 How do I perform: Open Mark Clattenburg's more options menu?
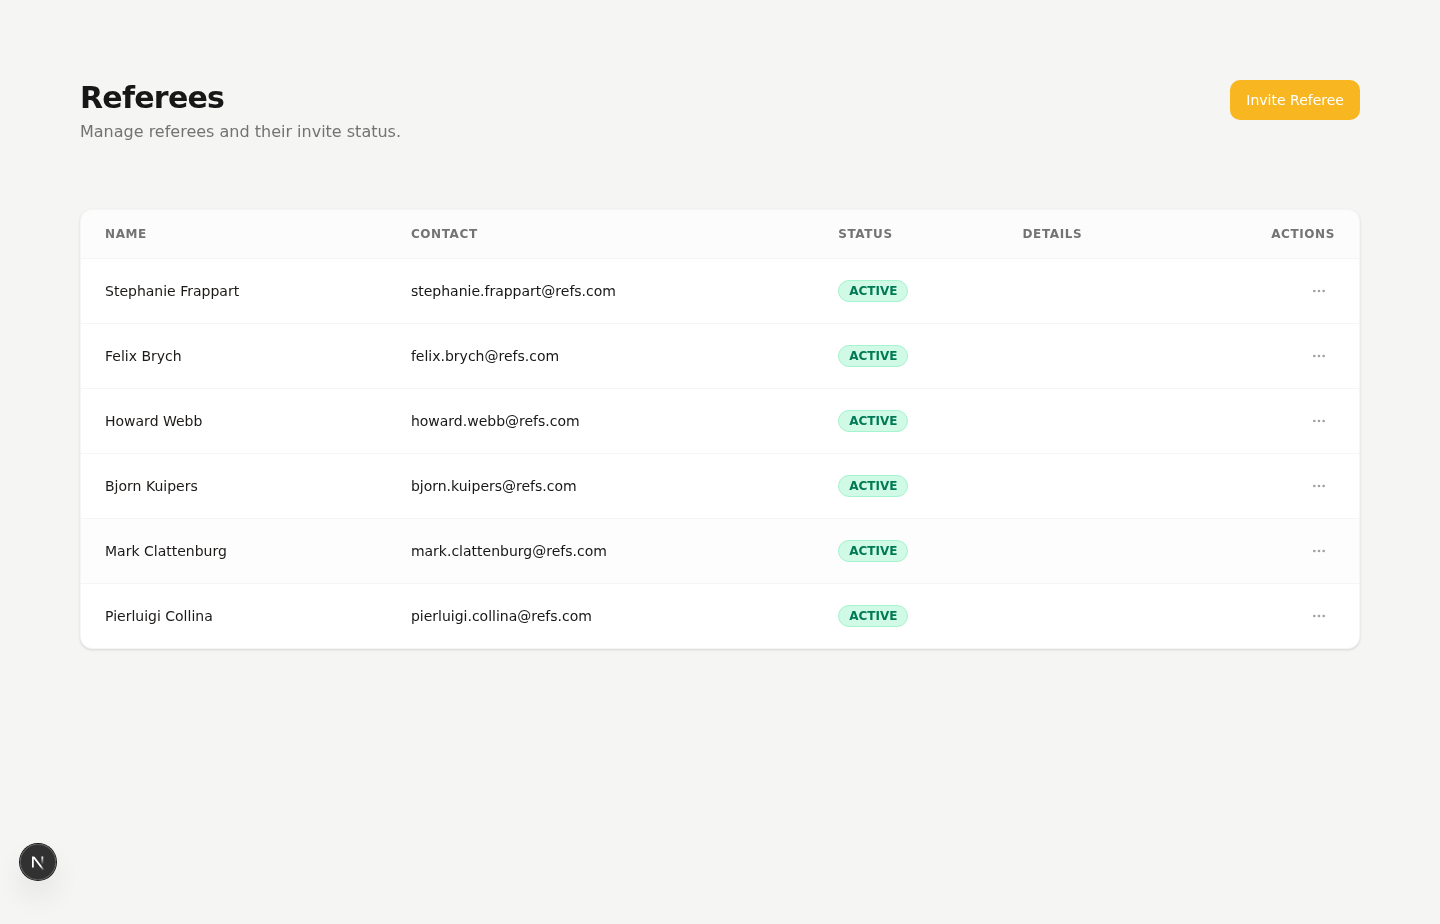point(1318,551)
